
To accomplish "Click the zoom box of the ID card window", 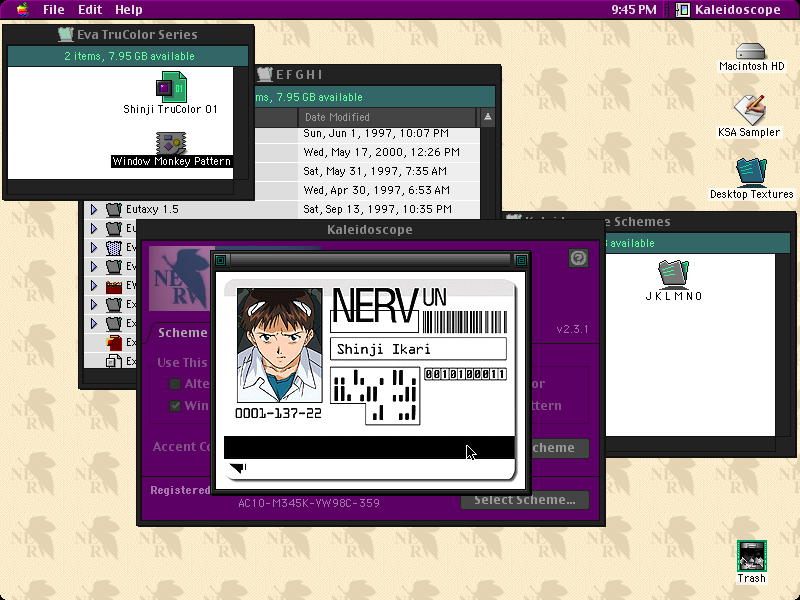I will click(521, 260).
